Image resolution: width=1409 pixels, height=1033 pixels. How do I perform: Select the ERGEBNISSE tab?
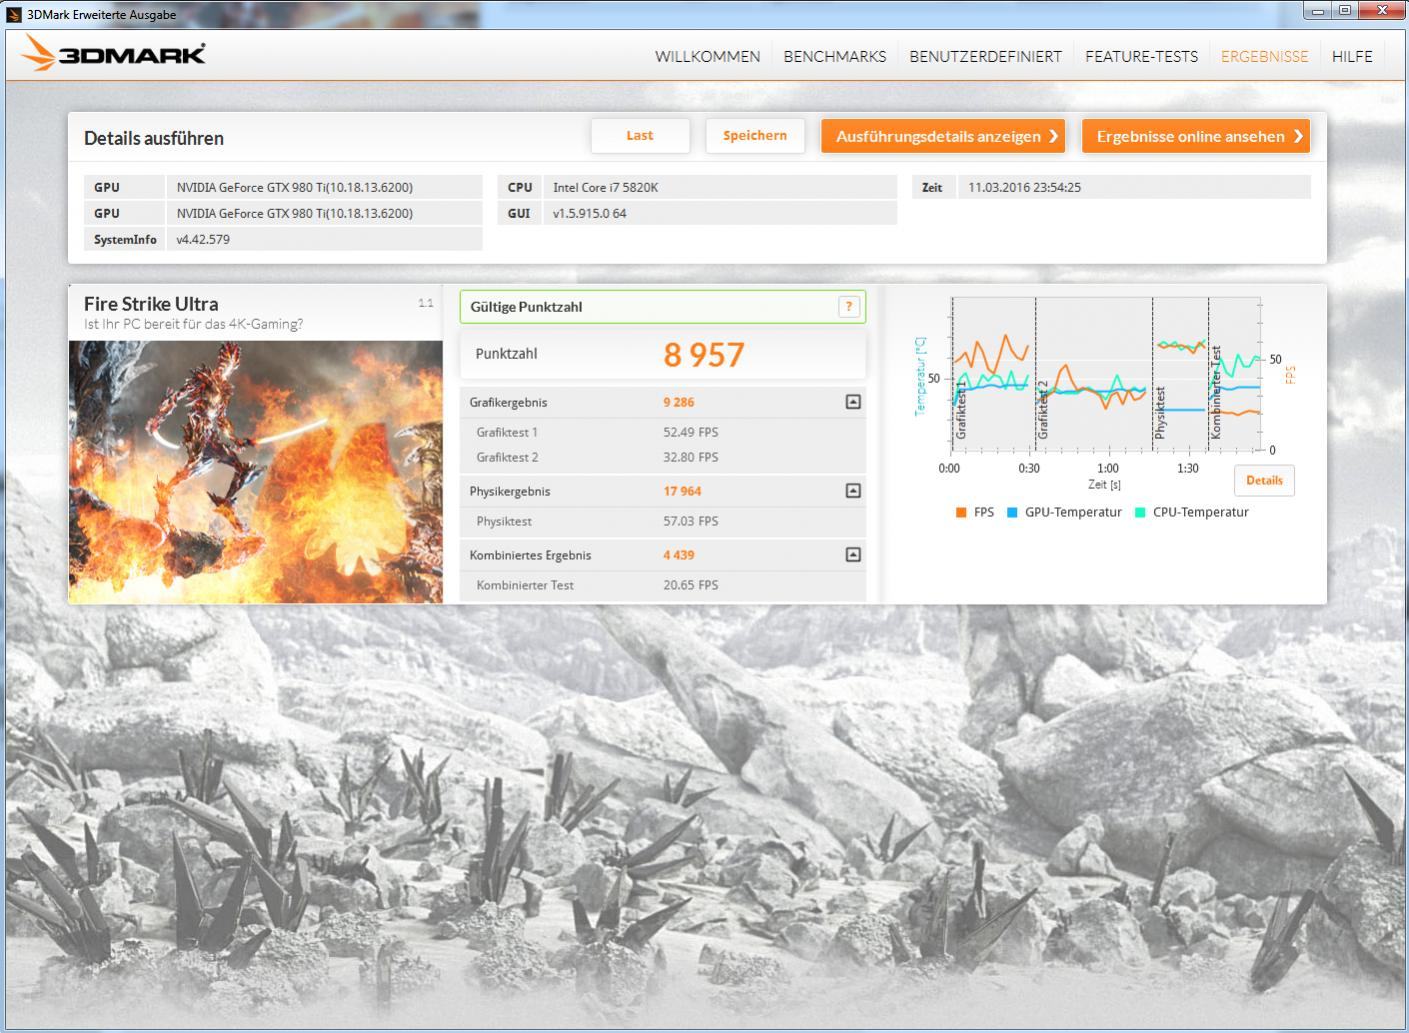click(1264, 56)
